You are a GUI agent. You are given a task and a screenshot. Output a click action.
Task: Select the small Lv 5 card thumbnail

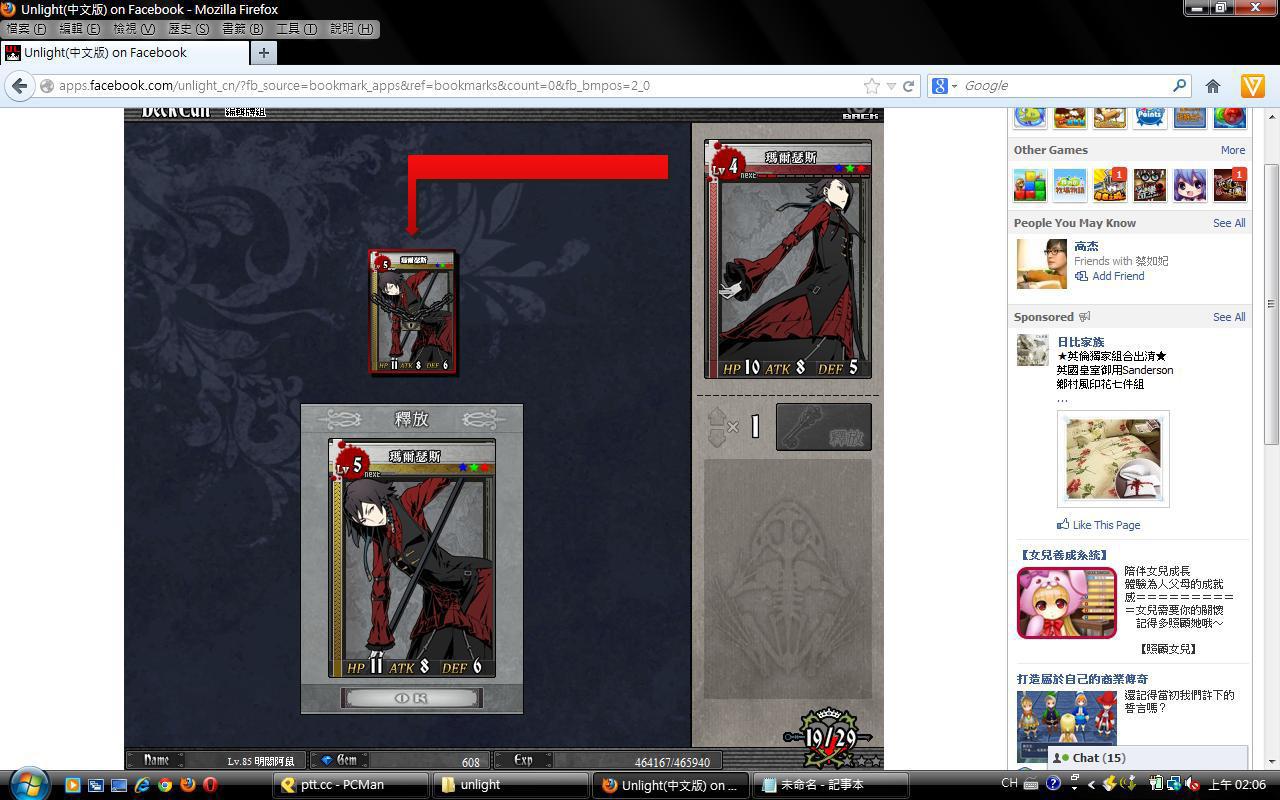[413, 312]
